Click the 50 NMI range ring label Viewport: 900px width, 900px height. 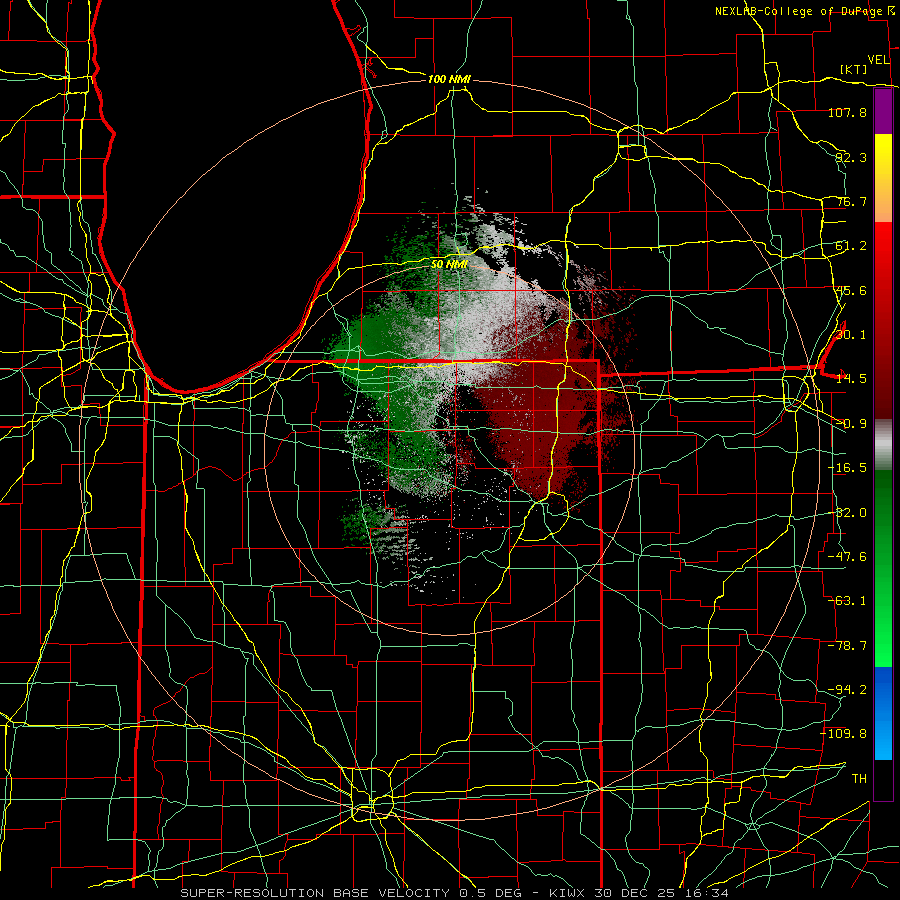449,264
